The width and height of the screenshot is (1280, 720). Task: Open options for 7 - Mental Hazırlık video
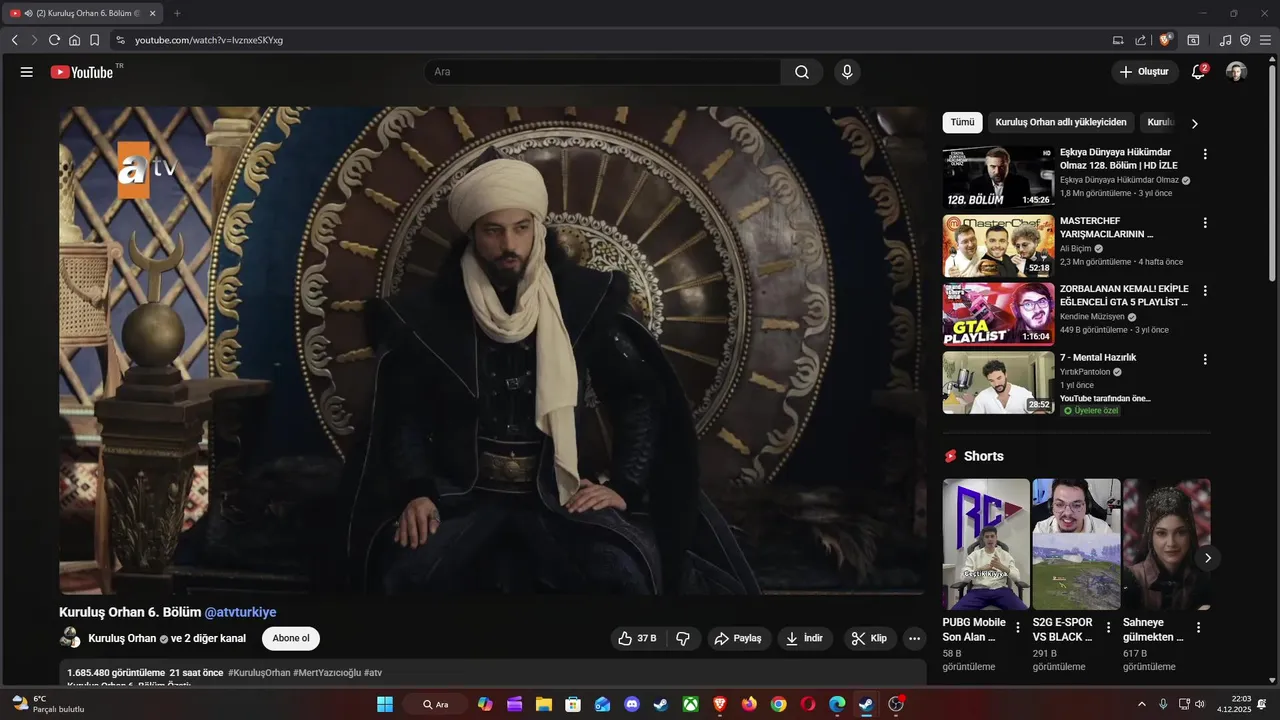[x=1205, y=359]
